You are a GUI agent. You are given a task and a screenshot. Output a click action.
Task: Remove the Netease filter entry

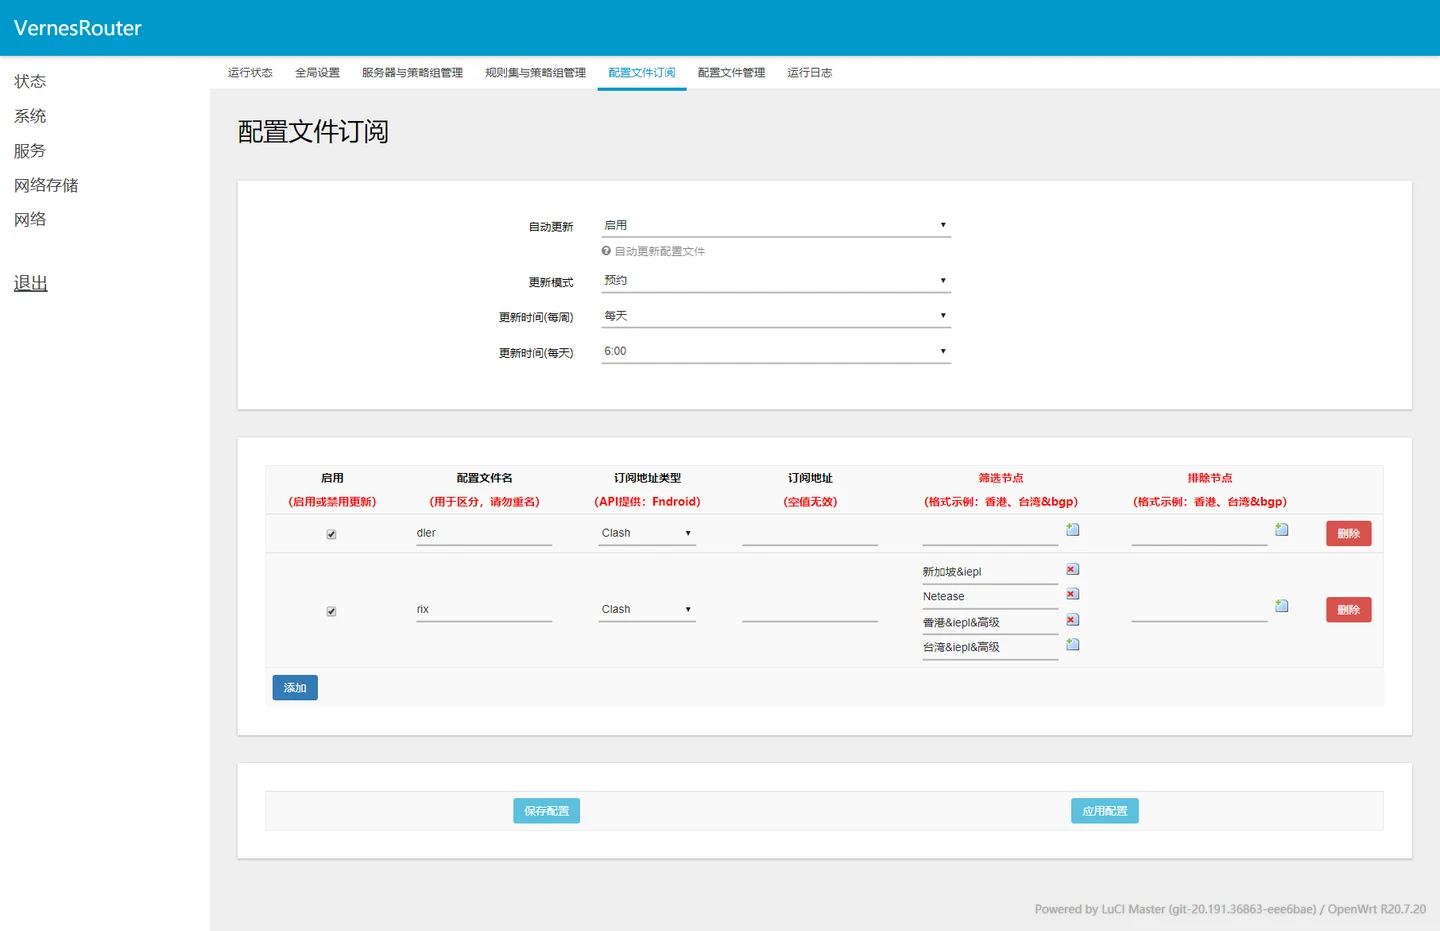(1072, 594)
